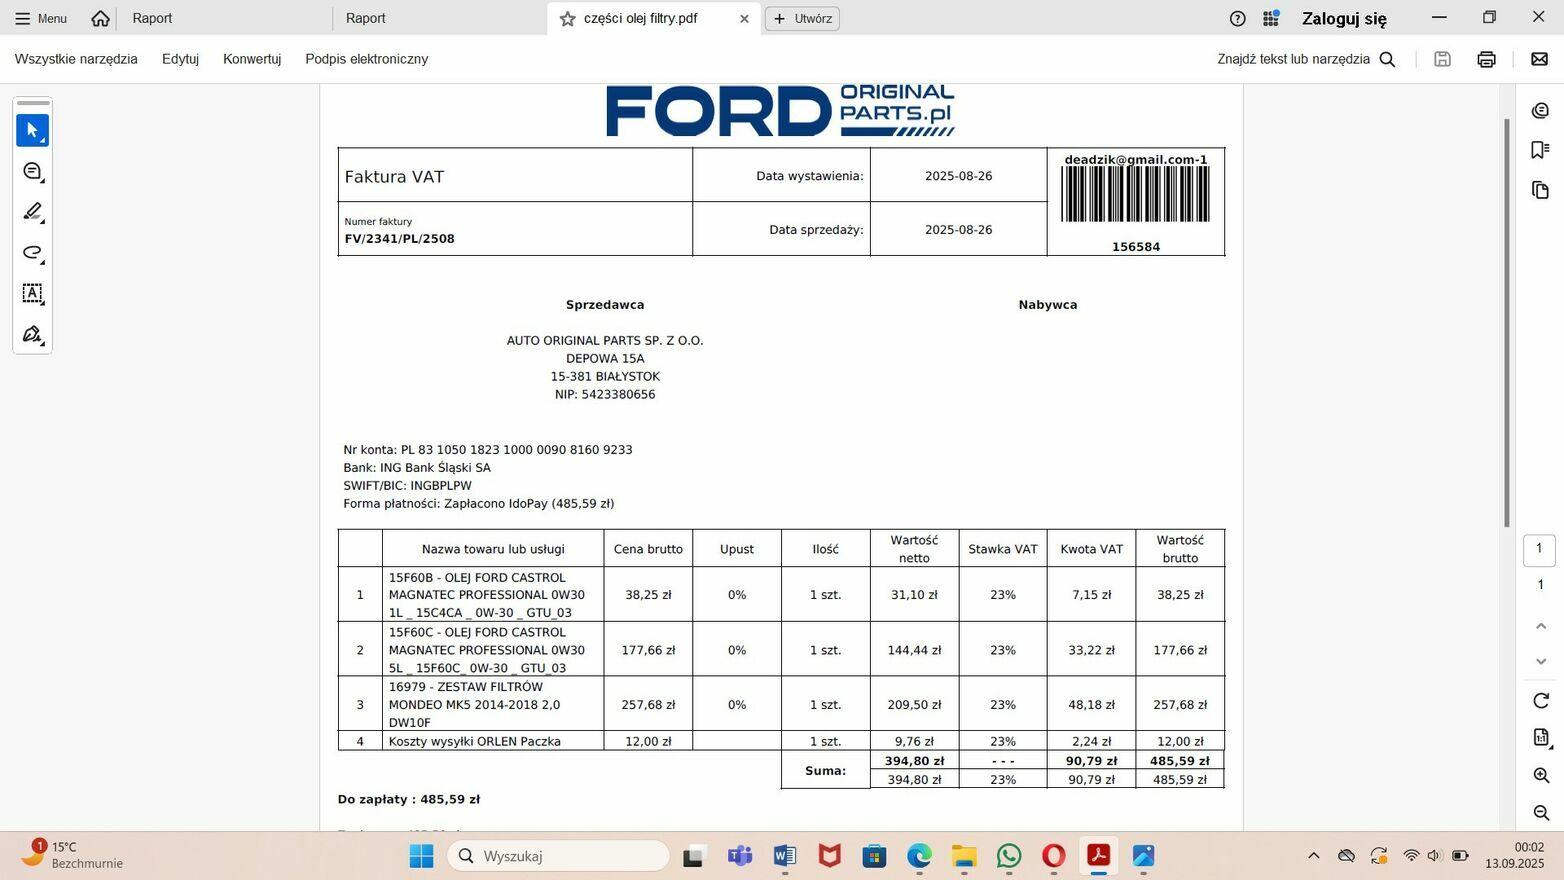Open Microsoft Store from taskbar
Screen dimensions: 1564x880
875,856
